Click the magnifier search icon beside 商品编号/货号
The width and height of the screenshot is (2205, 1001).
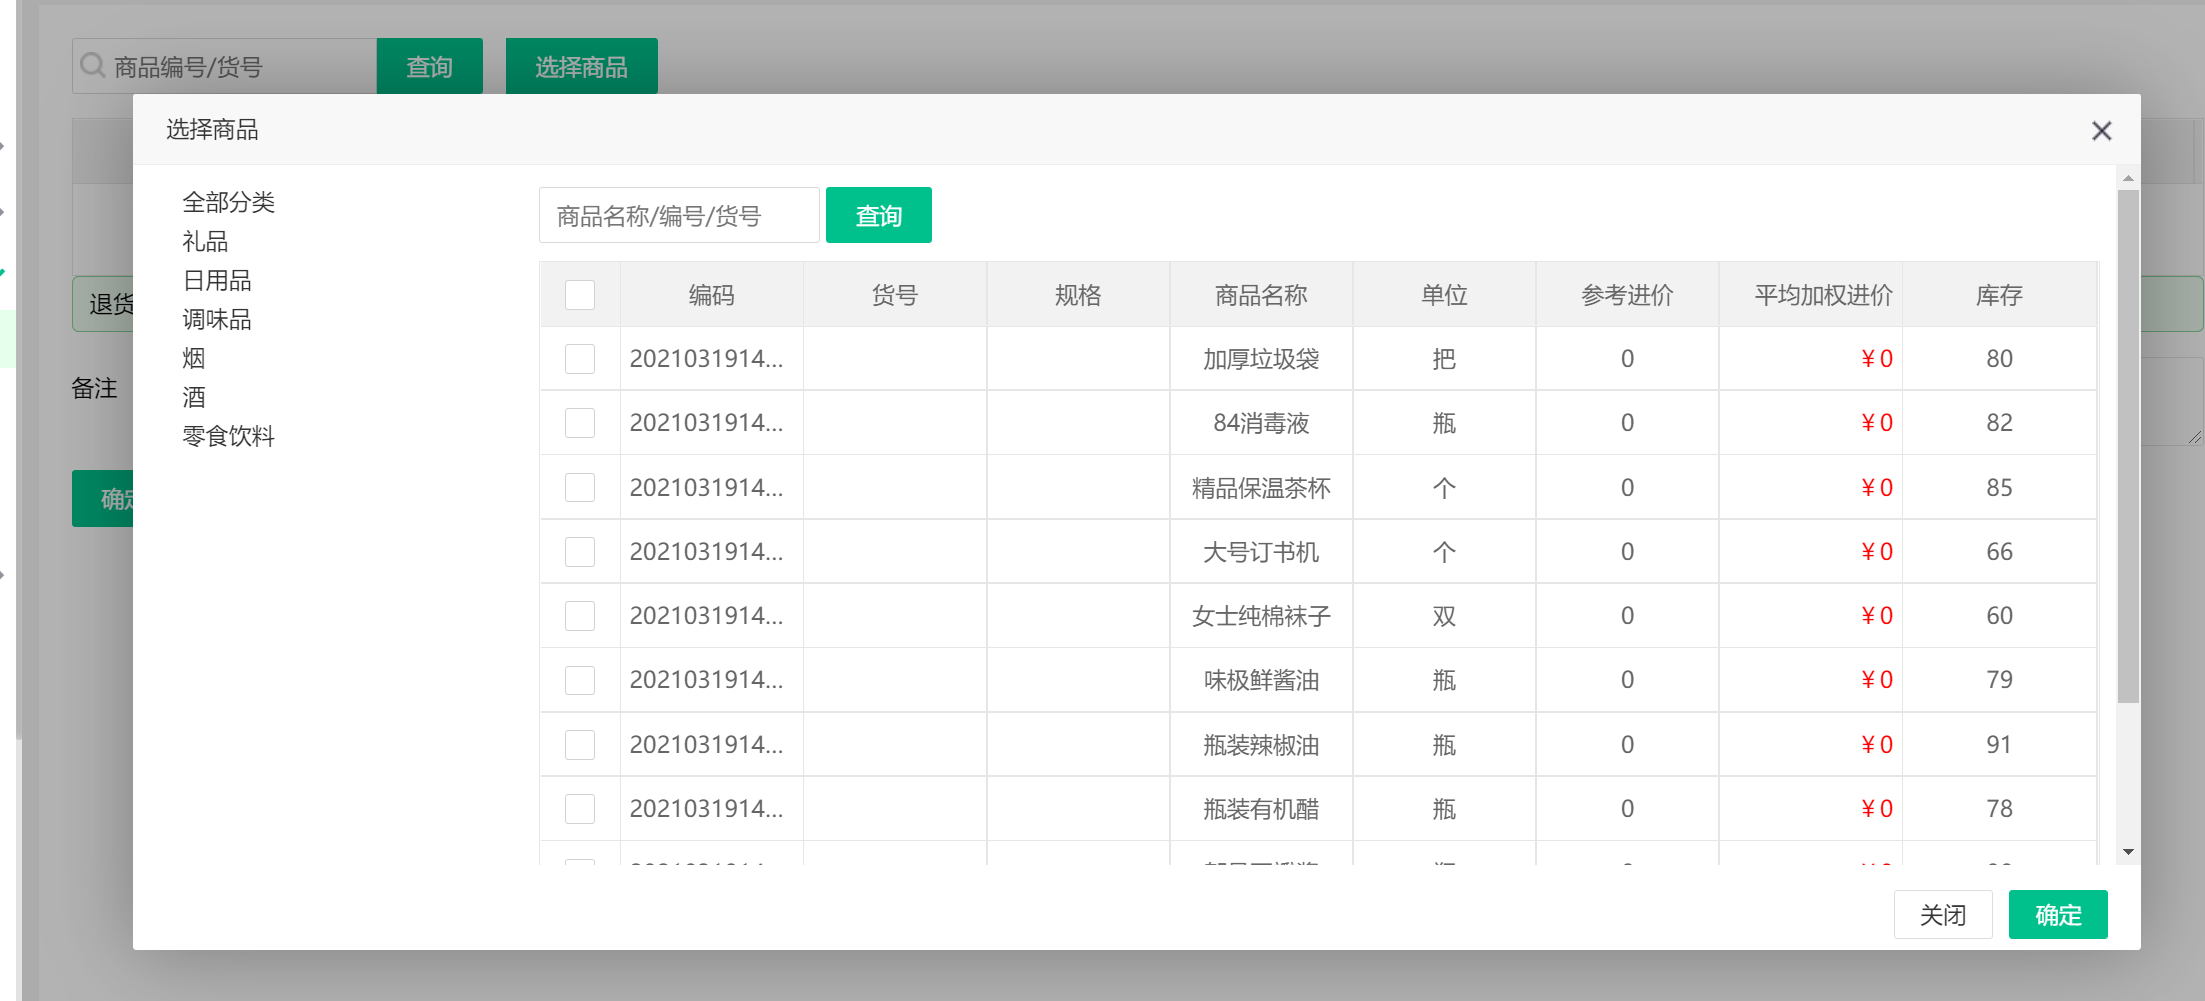click(x=91, y=64)
